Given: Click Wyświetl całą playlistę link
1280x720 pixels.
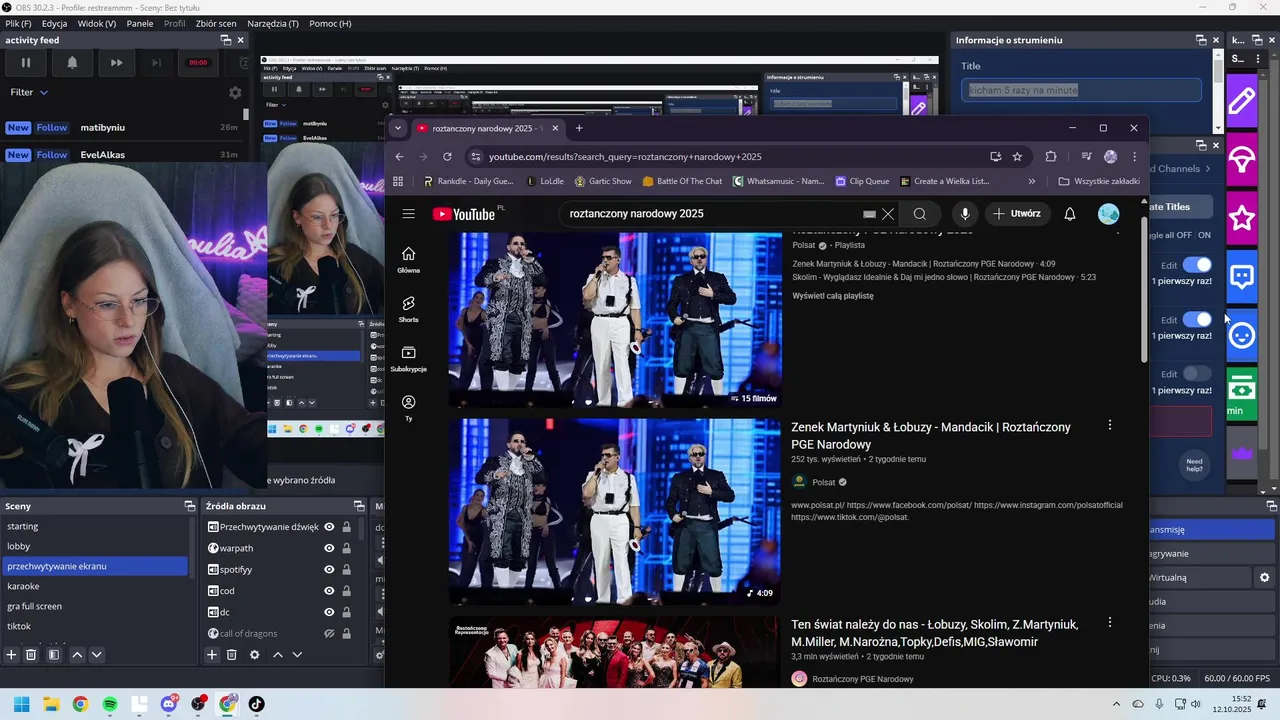Looking at the screenshot, I should click(833, 296).
